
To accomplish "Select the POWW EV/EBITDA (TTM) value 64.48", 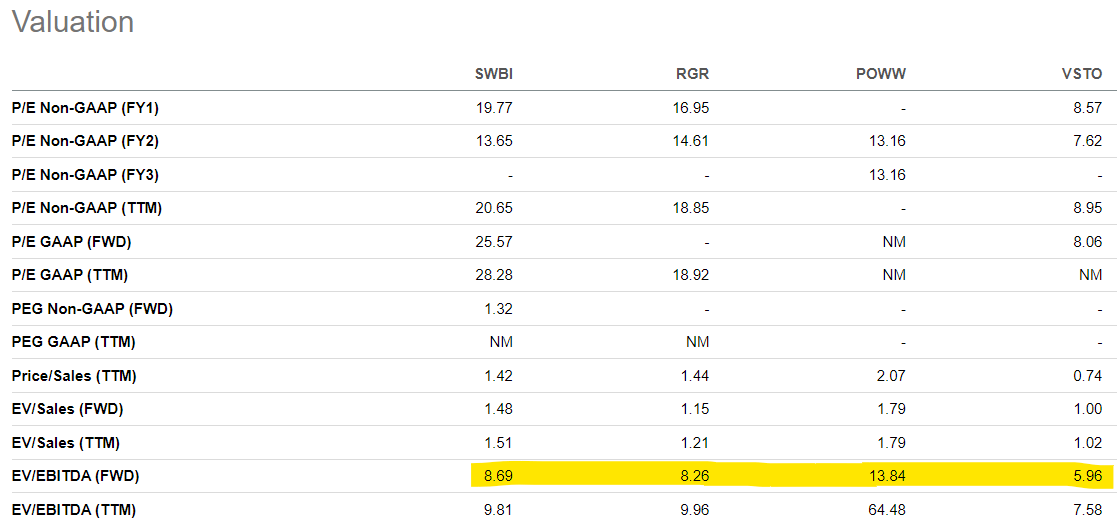I will 885,510.
